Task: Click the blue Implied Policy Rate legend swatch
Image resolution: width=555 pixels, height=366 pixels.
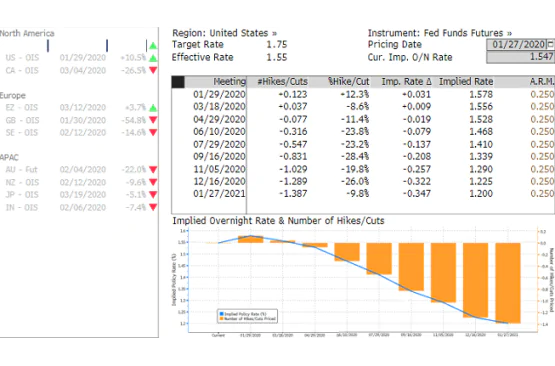Action: pos(222,314)
